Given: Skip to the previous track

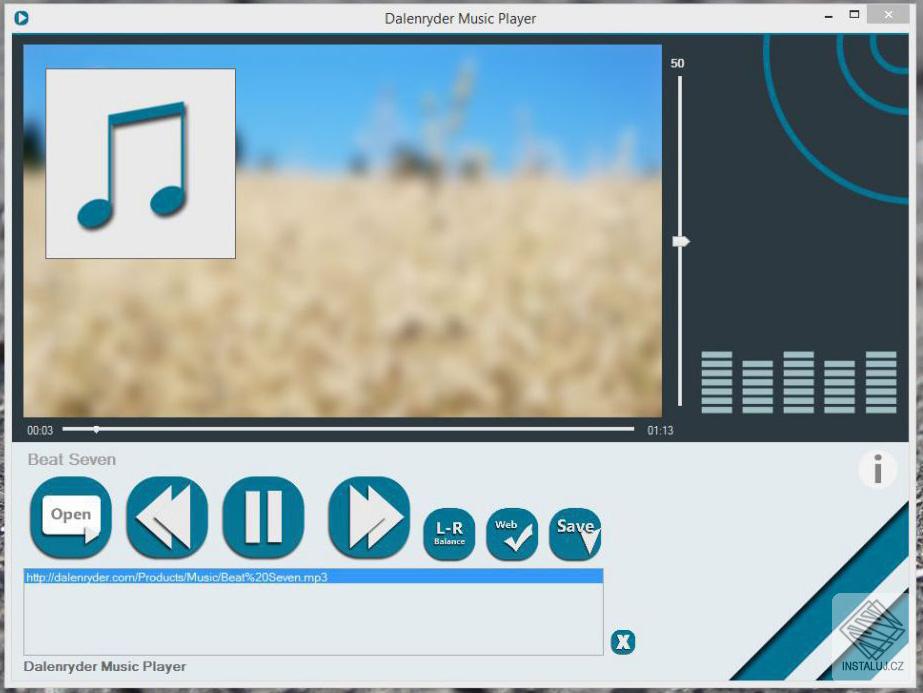Looking at the screenshot, I should (165, 517).
